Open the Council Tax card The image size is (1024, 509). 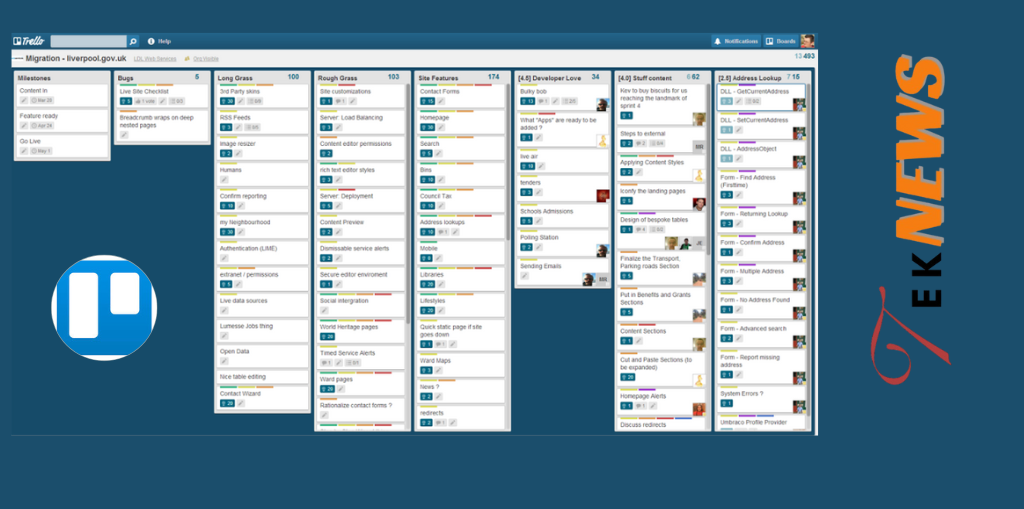point(461,200)
